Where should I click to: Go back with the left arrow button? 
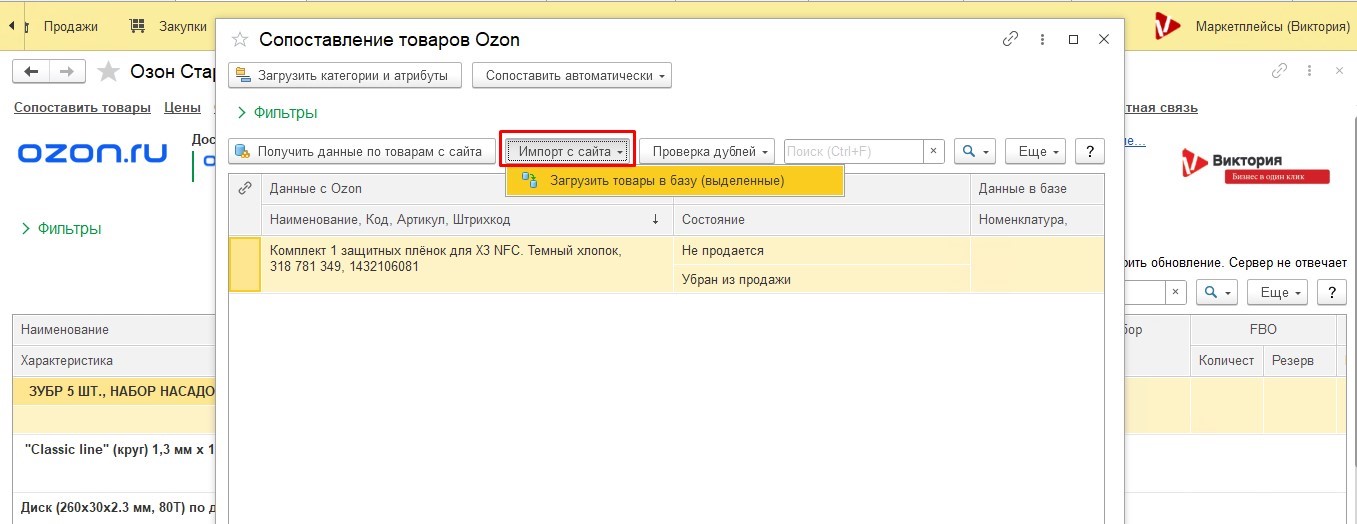coord(31,71)
